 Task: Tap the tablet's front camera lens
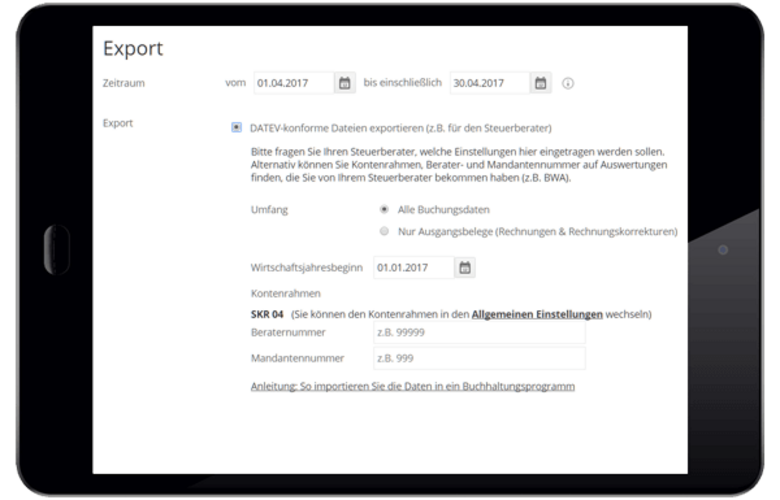click(723, 249)
